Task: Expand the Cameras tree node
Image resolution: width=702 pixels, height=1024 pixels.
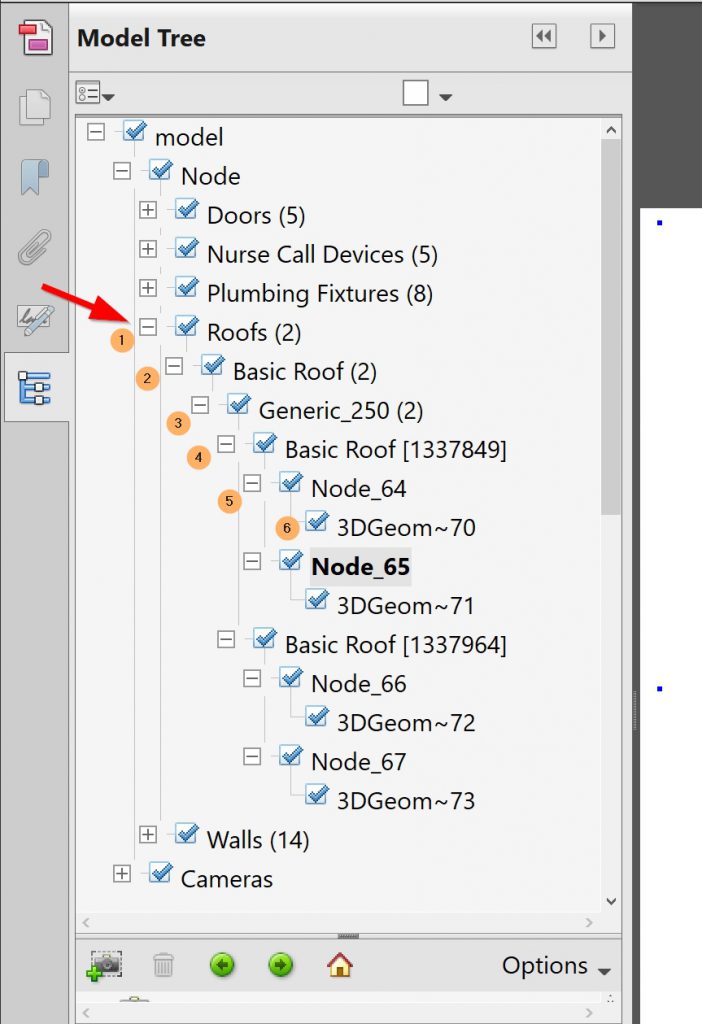Action: pos(122,874)
